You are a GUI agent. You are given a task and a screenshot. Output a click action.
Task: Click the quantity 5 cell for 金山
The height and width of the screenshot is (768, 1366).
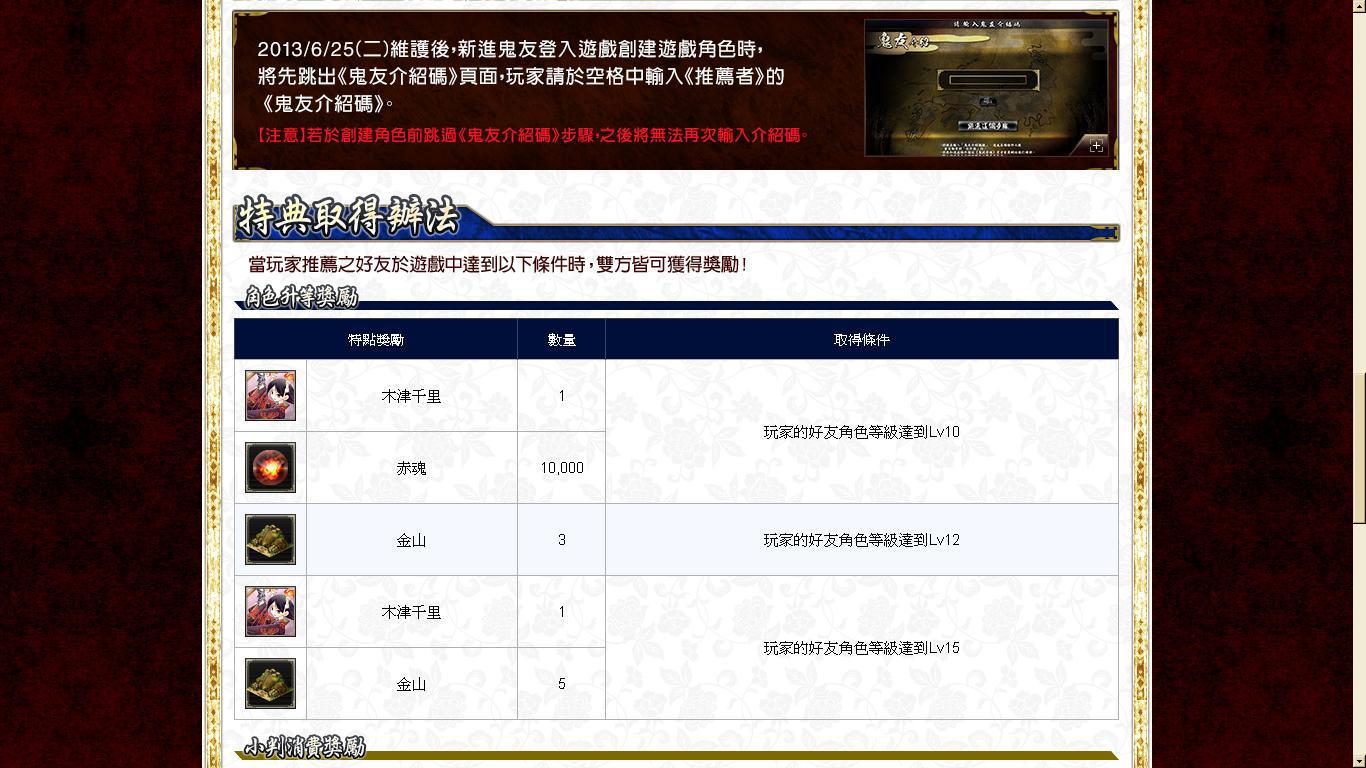point(561,684)
